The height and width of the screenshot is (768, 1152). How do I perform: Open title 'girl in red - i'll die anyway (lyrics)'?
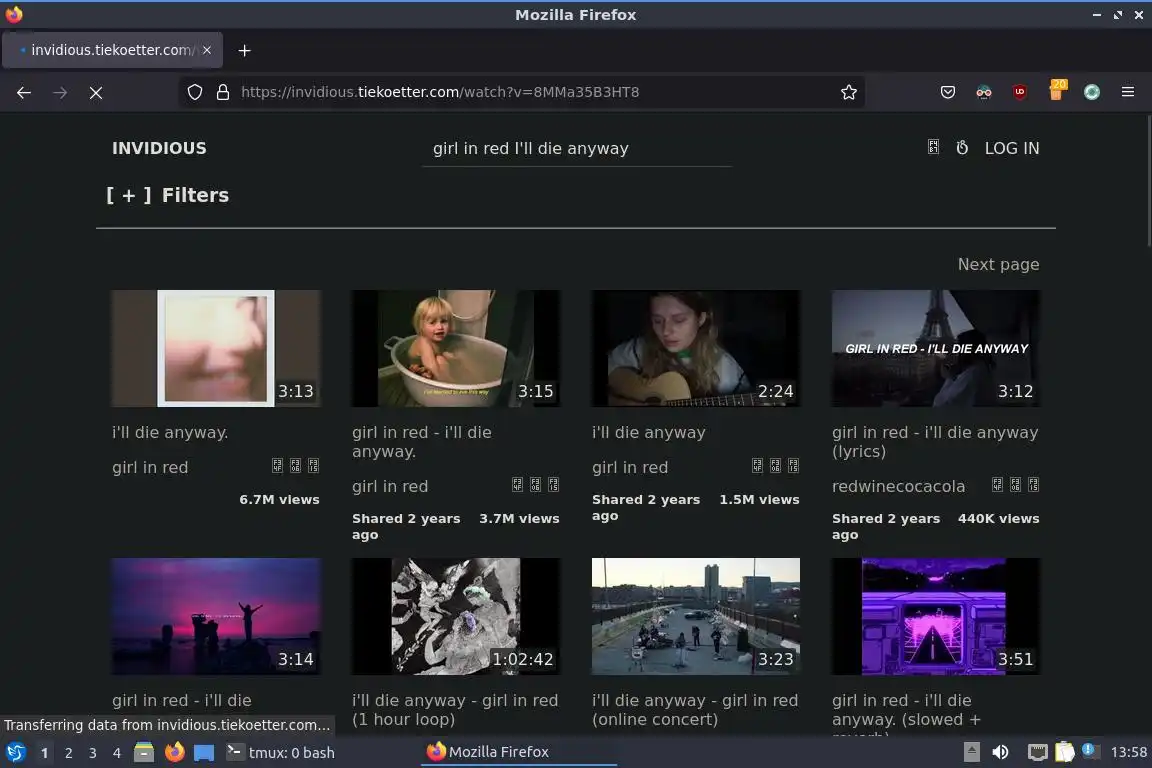pyautogui.click(x=935, y=442)
